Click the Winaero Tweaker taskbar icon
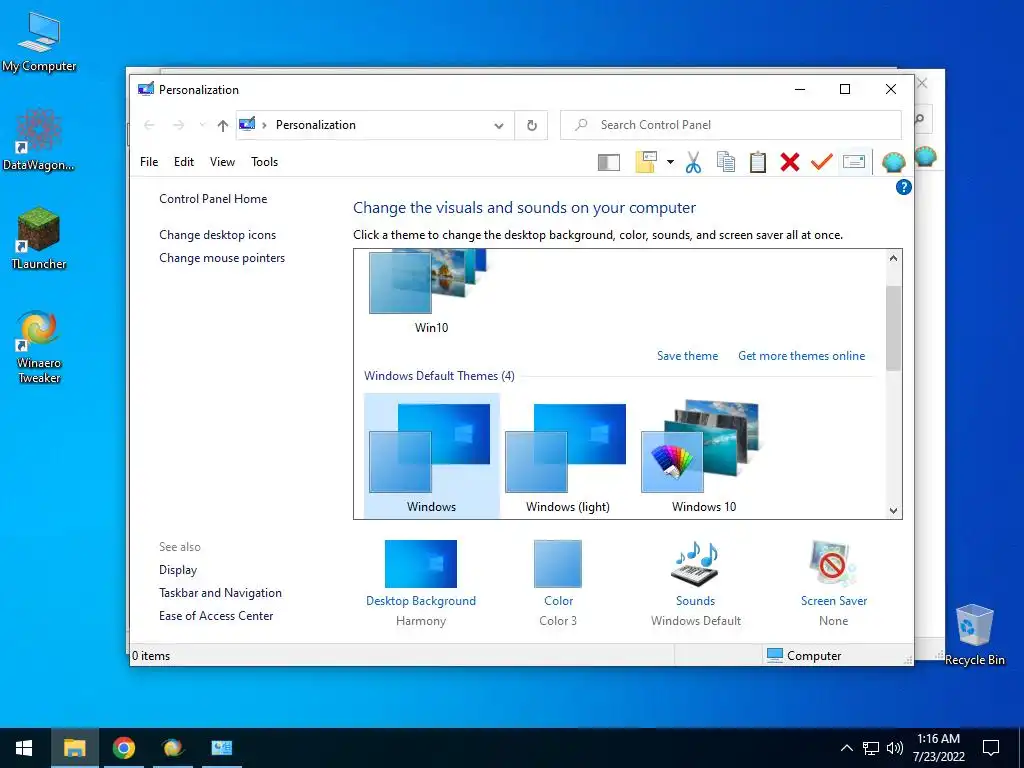Image resolution: width=1024 pixels, height=768 pixels. pos(172,748)
